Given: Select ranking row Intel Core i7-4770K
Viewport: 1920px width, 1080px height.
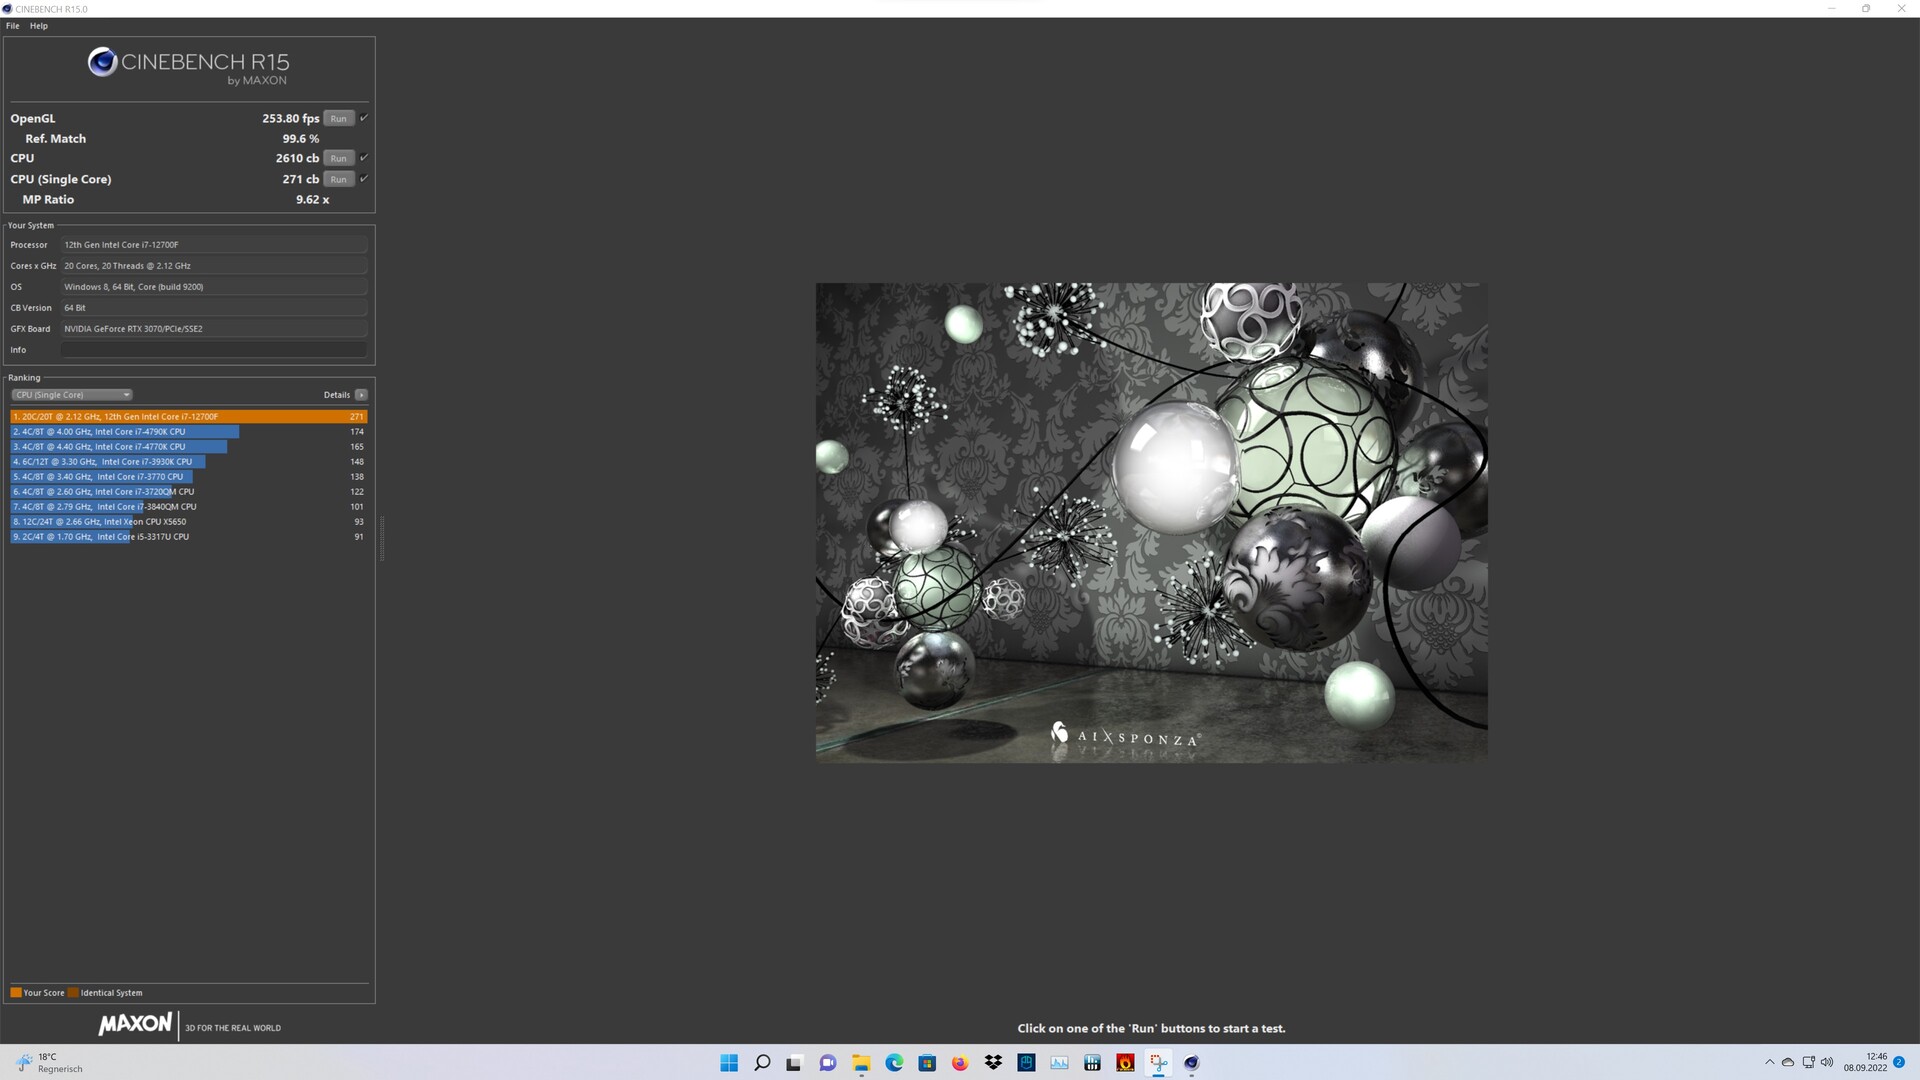Looking at the screenshot, I should [189, 447].
